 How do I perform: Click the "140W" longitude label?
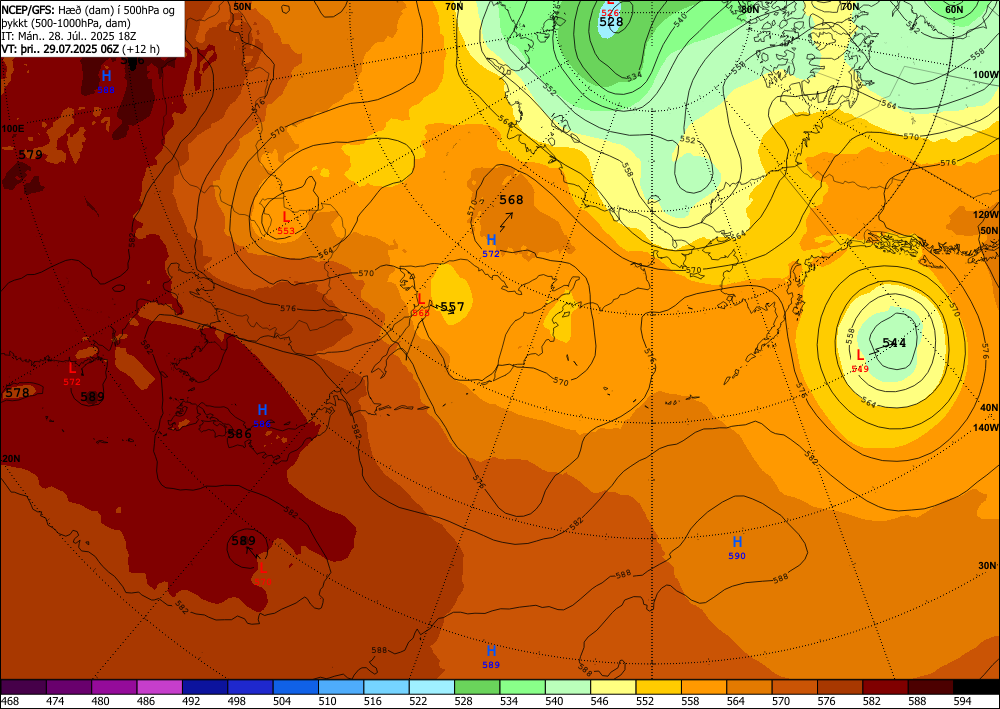[x=985, y=427]
